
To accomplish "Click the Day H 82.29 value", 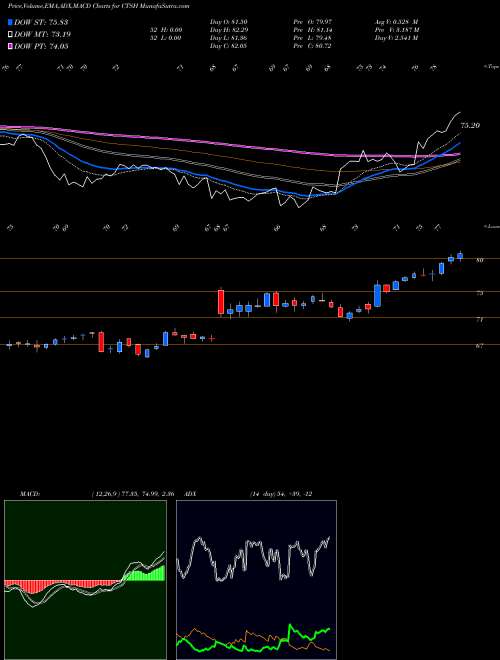I will click(x=228, y=30).
